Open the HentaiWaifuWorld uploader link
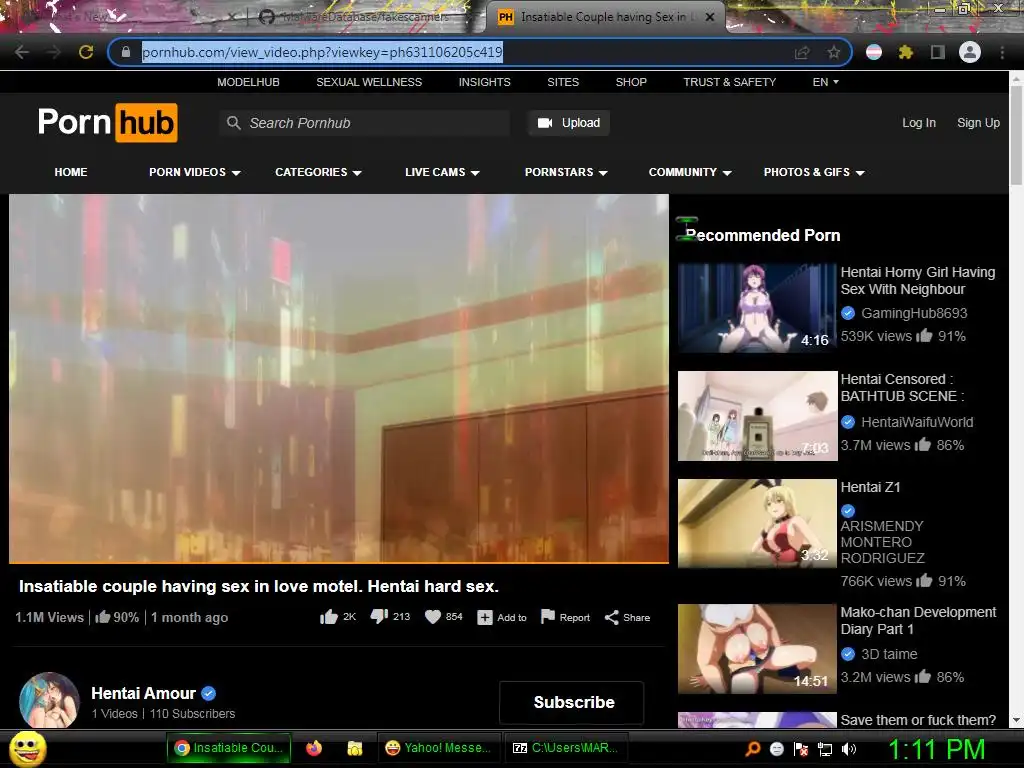Viewport: 1024px width, 768px height. click(x=917, y=423)
